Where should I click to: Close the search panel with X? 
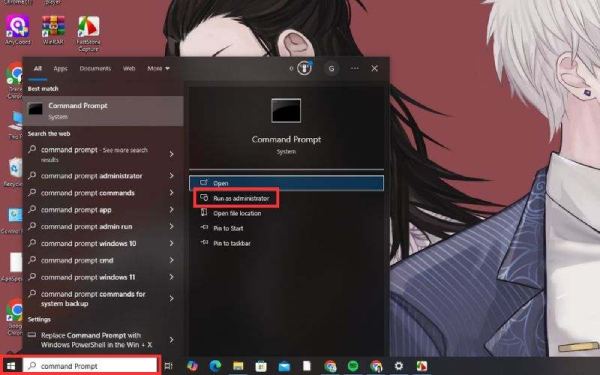[375, 68]
